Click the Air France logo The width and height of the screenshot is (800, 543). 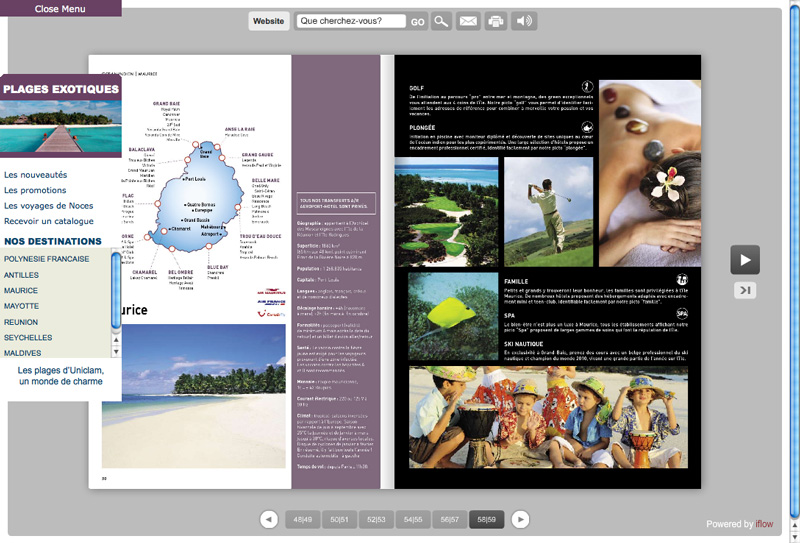271,302
